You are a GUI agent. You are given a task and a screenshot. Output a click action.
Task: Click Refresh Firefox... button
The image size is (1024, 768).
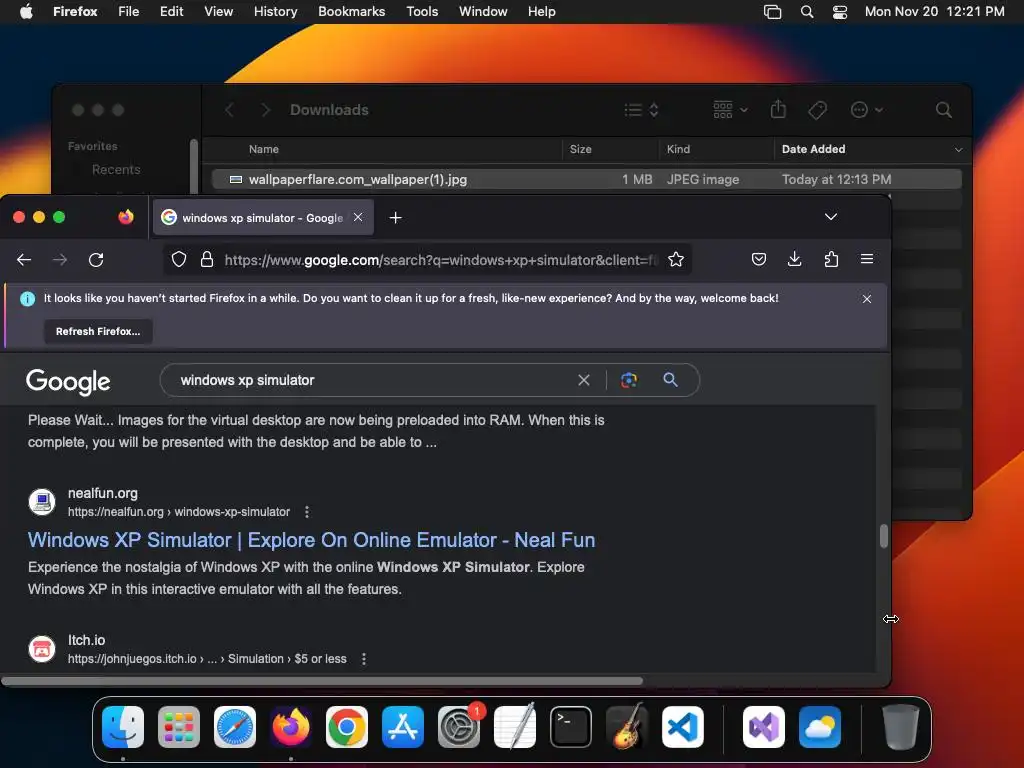(98, 331)
